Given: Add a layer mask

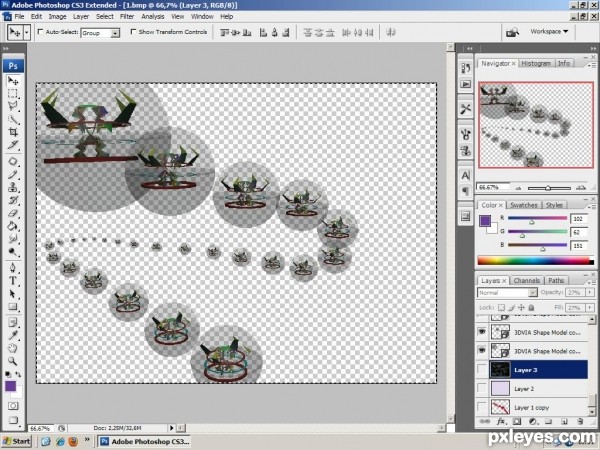Looking at the screenshot, I should click(517, 421).
